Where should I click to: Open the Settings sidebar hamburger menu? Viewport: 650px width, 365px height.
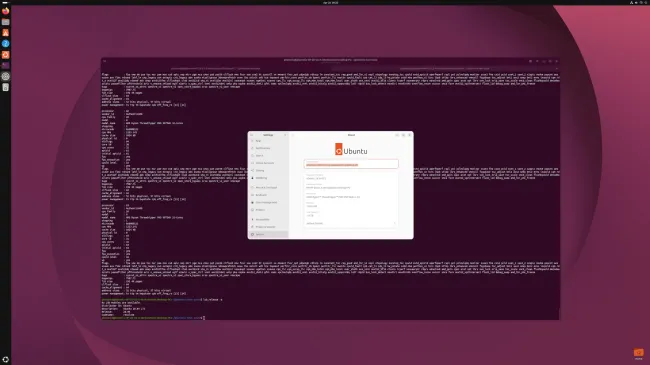pos(285,135)
